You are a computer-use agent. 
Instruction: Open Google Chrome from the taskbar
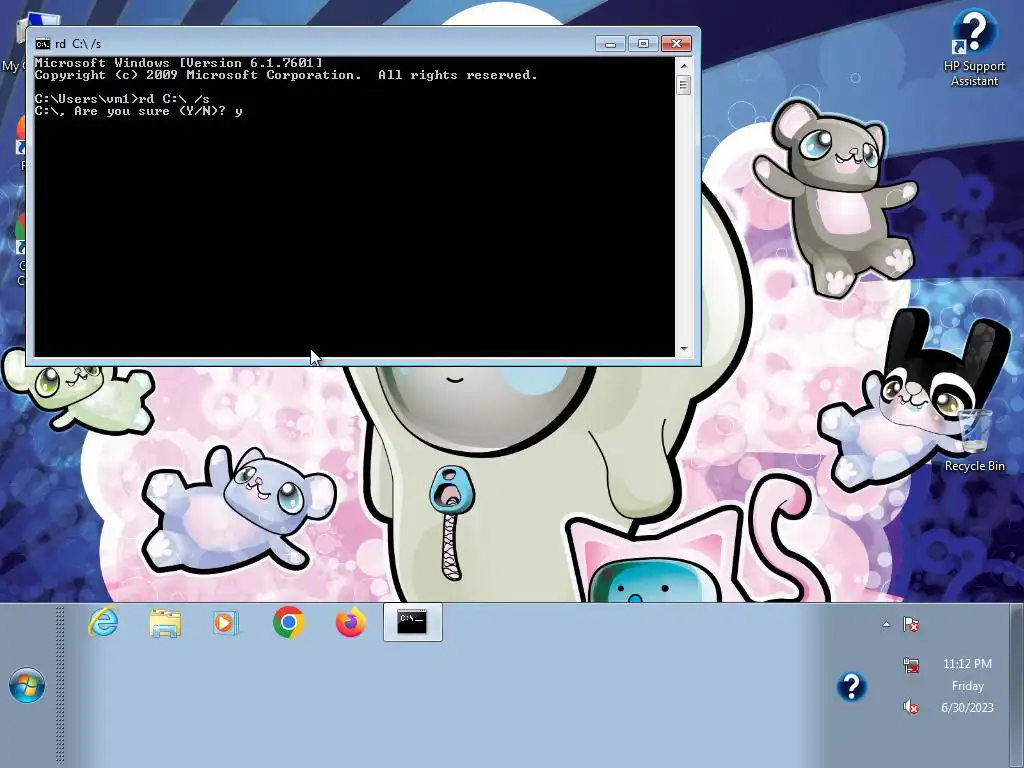288,622
